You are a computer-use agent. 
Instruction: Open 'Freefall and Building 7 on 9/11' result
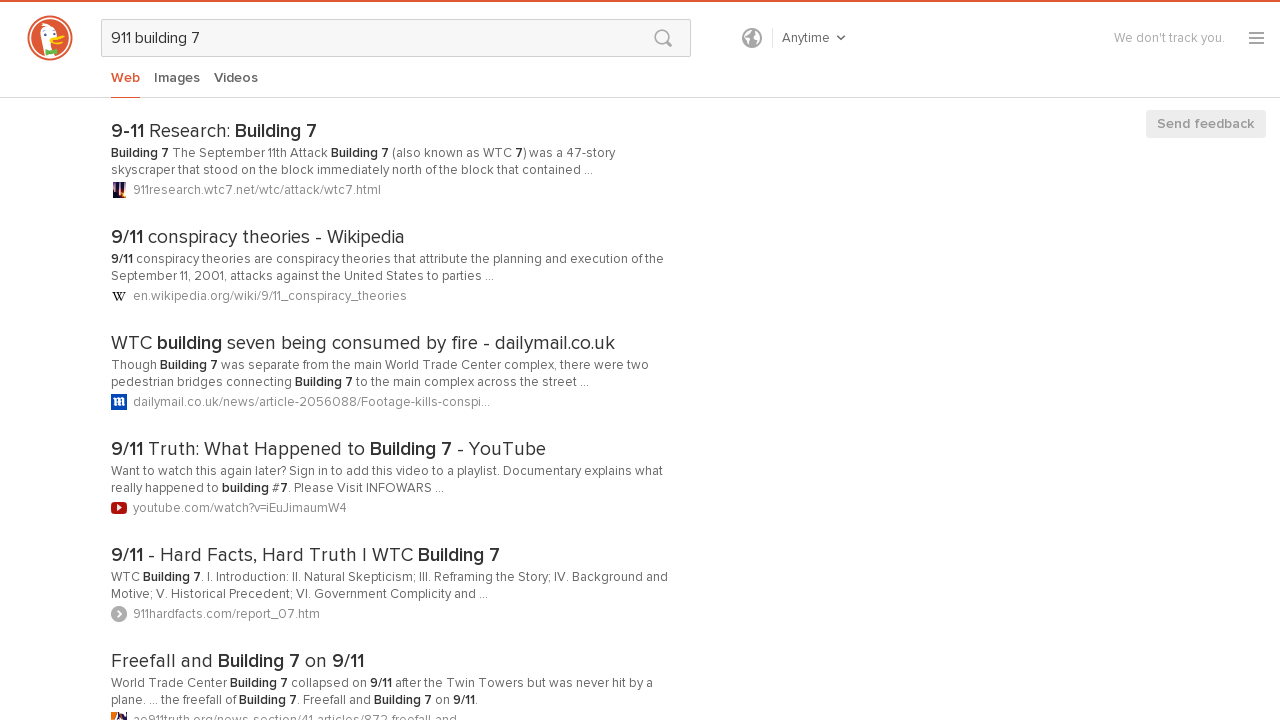238,661
